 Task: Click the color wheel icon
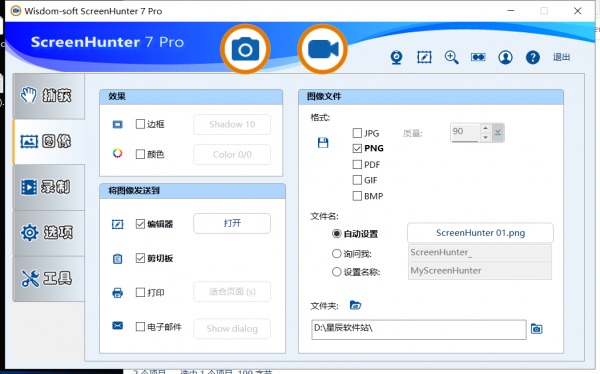point(117,154)
